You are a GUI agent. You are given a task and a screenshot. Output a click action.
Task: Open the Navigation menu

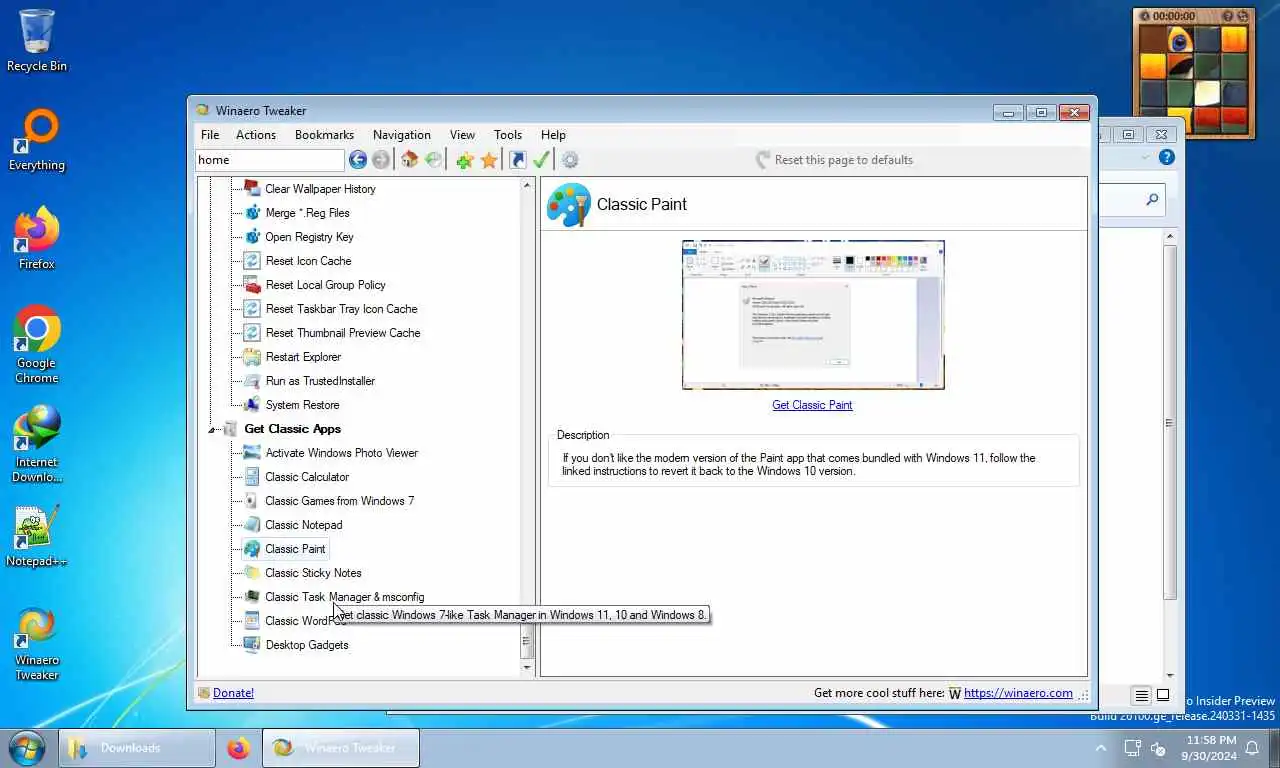coord(402,135)
